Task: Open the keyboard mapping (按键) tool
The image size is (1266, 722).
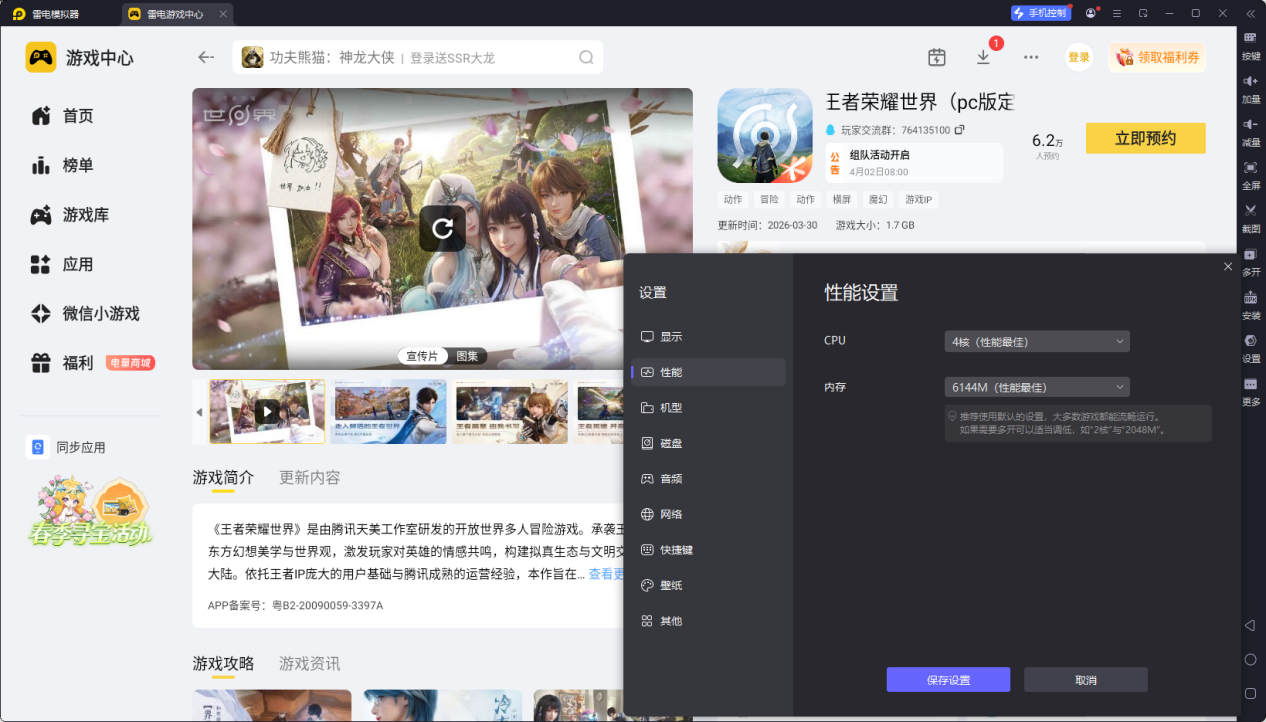Action: point(1250,38)
